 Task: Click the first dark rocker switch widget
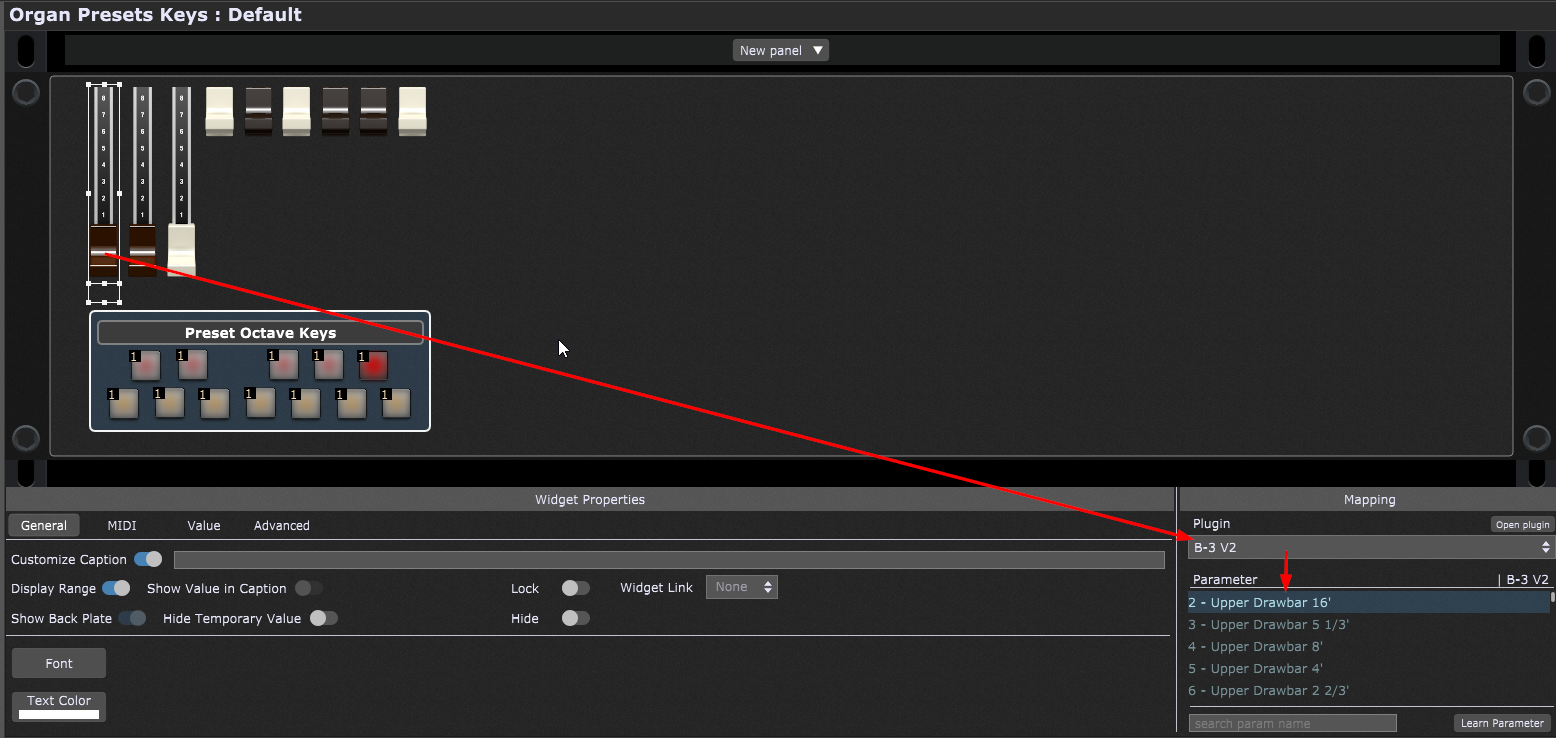(x=258, y=110)
